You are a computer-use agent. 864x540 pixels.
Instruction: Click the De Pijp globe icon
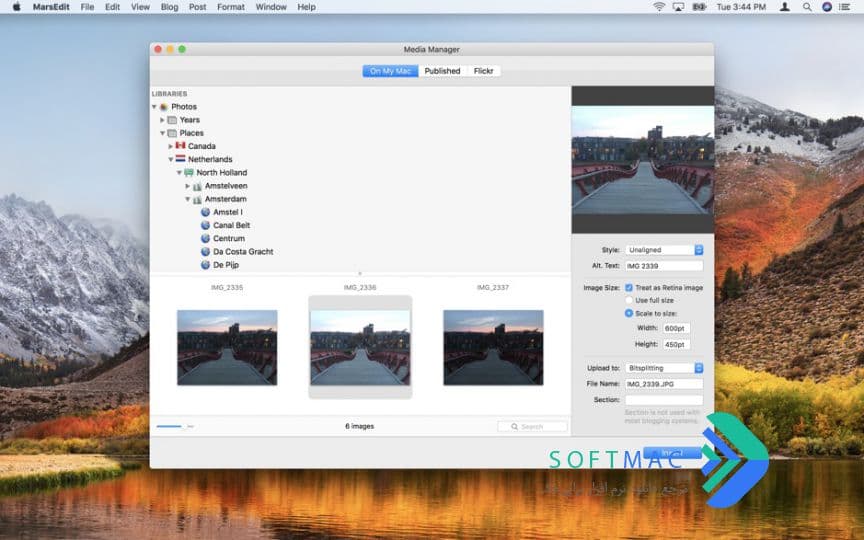[206, 264]
